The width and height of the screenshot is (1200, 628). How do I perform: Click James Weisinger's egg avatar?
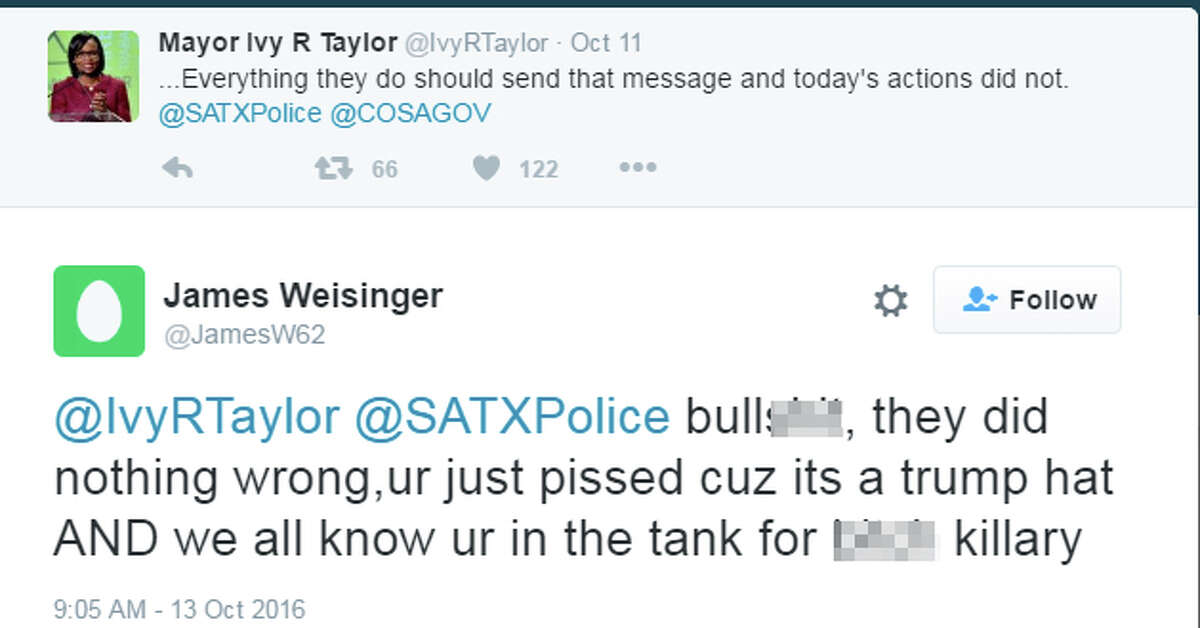pyautogui.click(x=99, y=311)
